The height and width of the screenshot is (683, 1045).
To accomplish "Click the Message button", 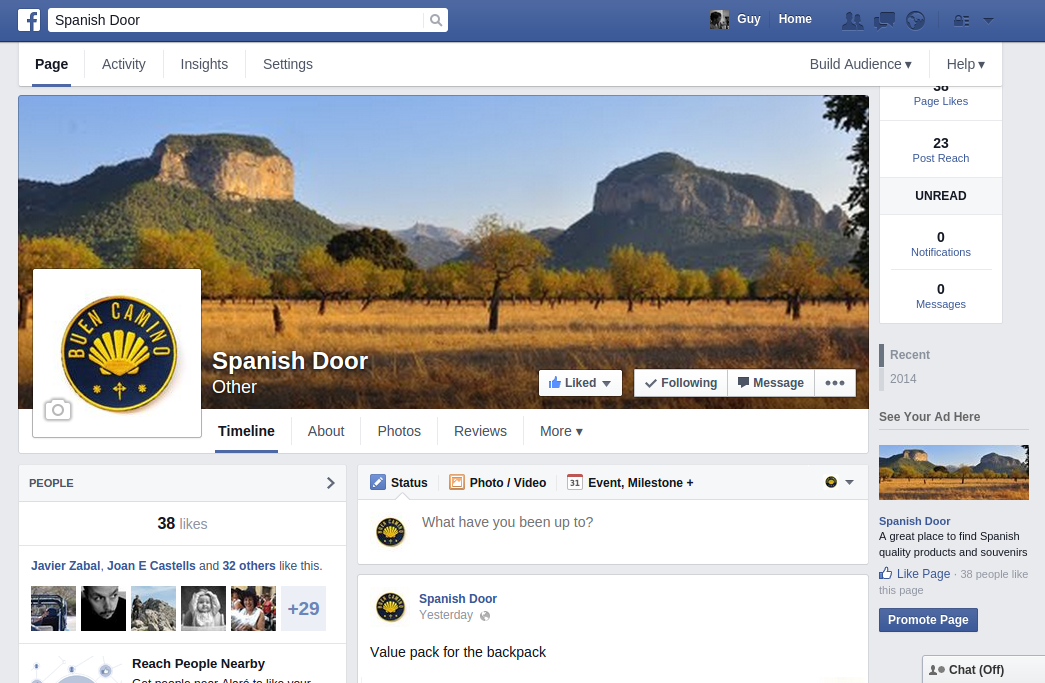I will [771, 383].
